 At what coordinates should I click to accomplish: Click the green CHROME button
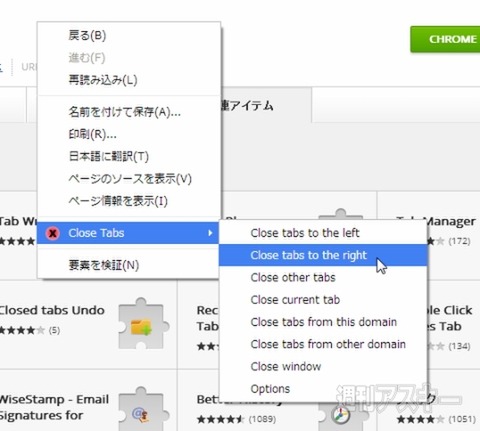445,39
